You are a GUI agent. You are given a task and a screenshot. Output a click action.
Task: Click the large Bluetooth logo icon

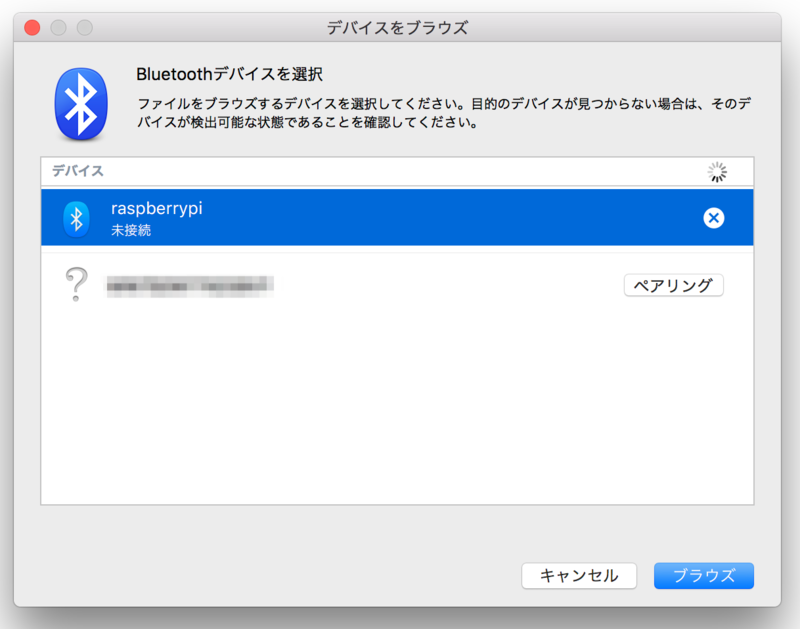81,104
